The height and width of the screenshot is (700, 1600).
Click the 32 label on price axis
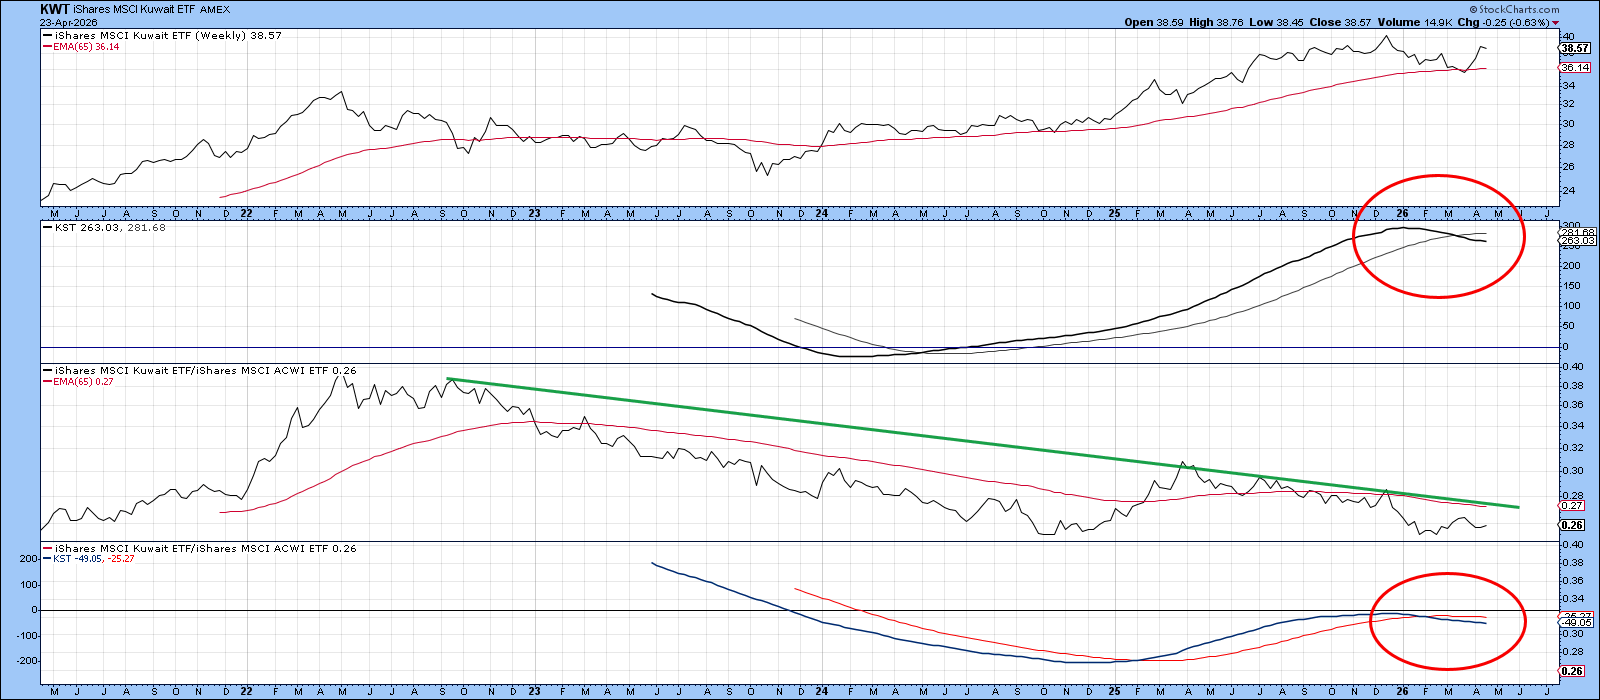[x=1567, y=104]
